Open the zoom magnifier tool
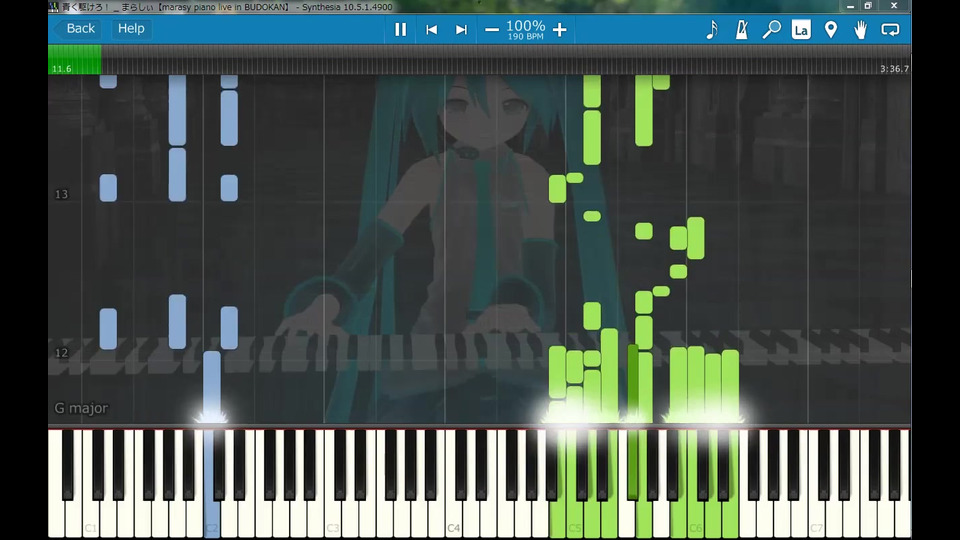Viewport: 960px width, 540px height. tap(771, 29)
